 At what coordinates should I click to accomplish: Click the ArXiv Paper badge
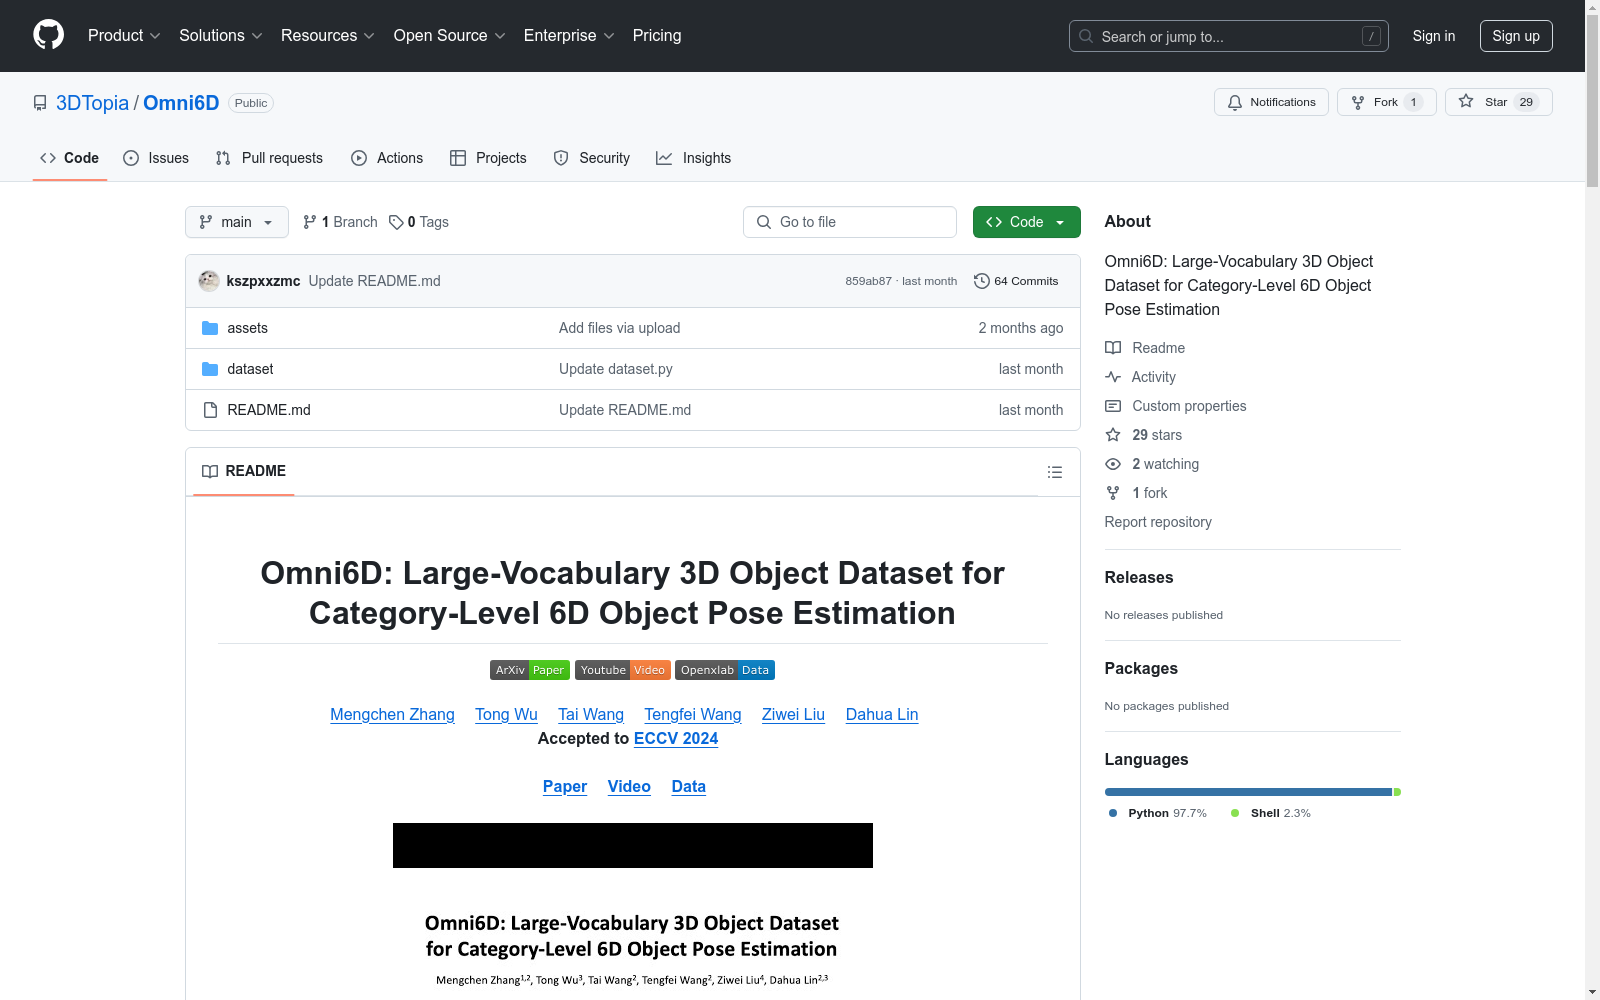coord(530,670)
